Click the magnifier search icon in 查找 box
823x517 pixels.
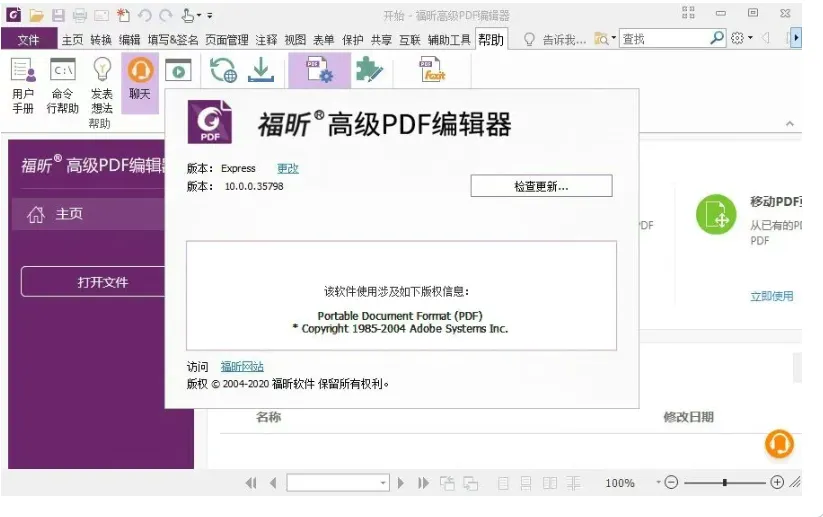click(717, 38)
